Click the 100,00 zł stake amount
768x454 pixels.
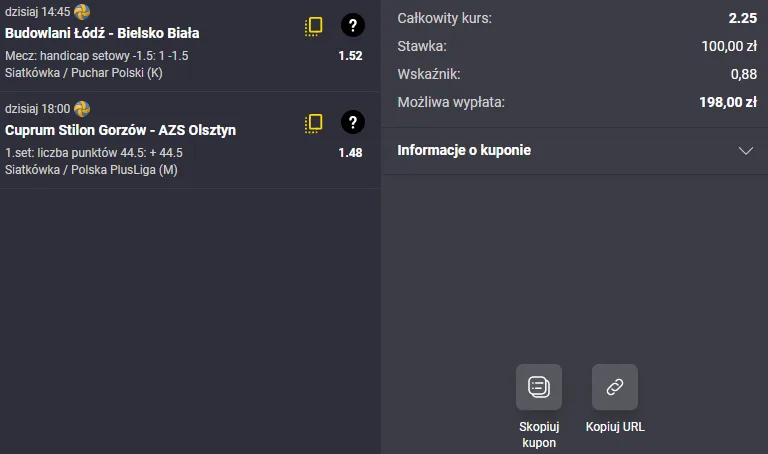729,45
